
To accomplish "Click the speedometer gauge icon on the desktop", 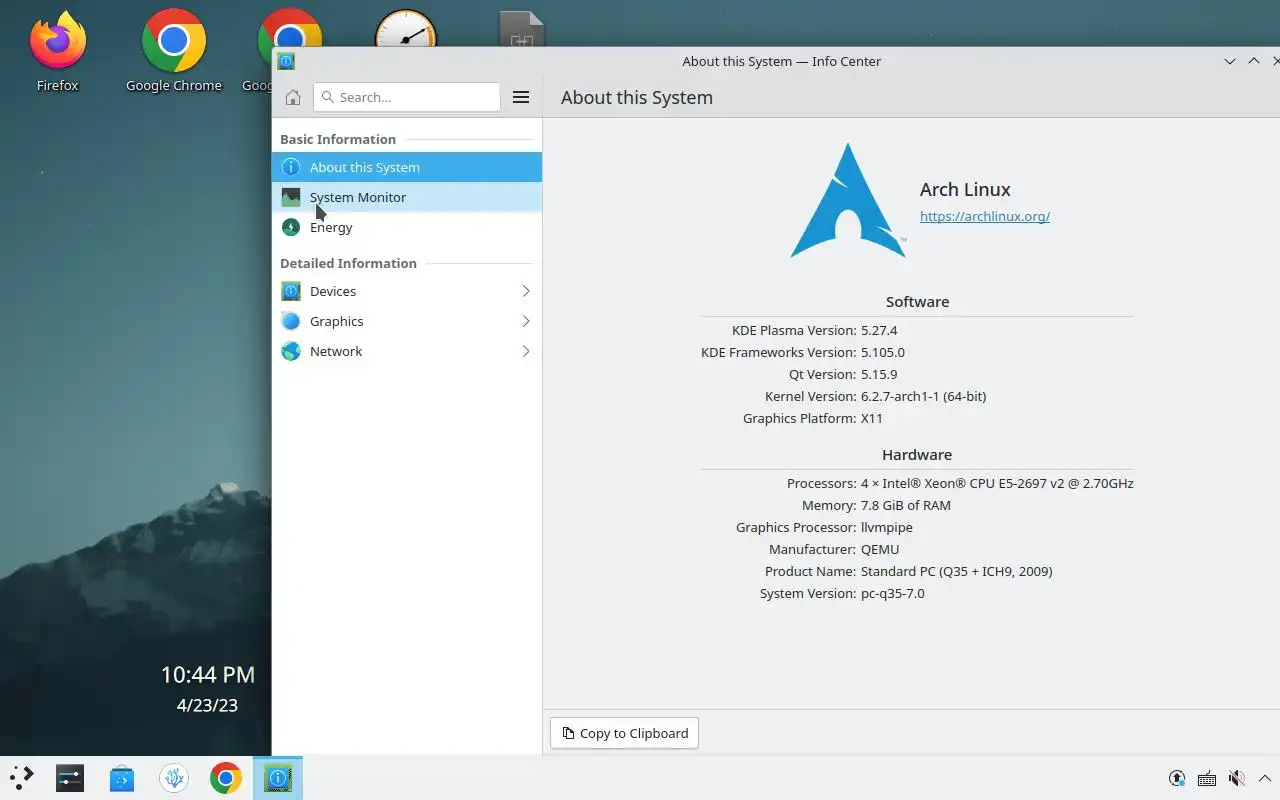I will pyautogui.click(x=406, y=30).
